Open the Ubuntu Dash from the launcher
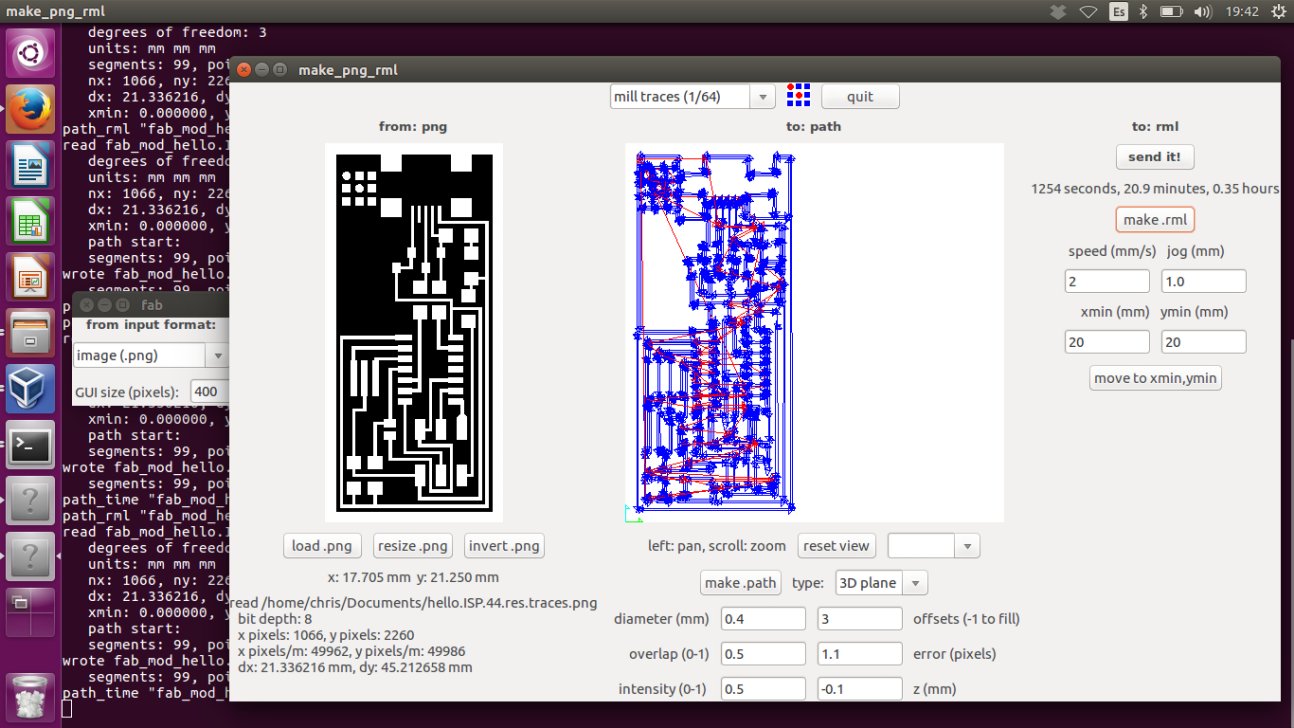 coord(30,53)
